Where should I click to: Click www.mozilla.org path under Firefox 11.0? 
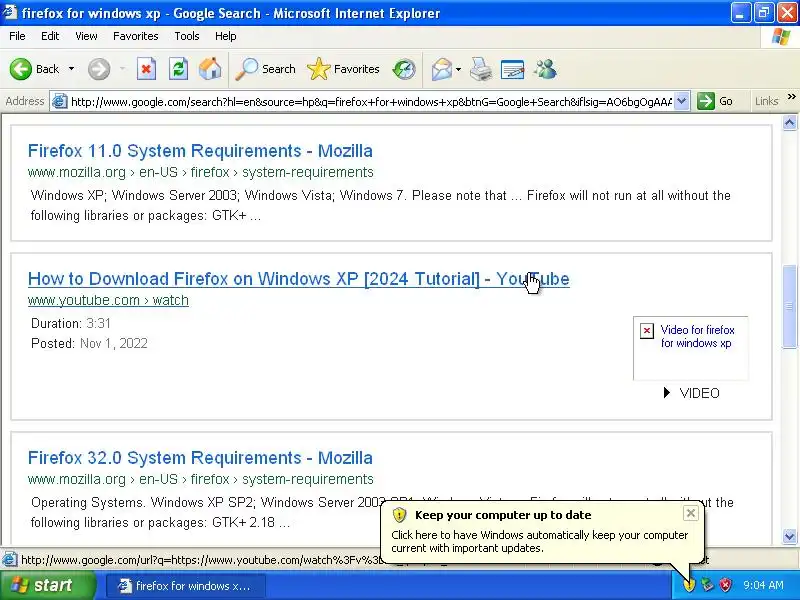[x=201, y=172]
